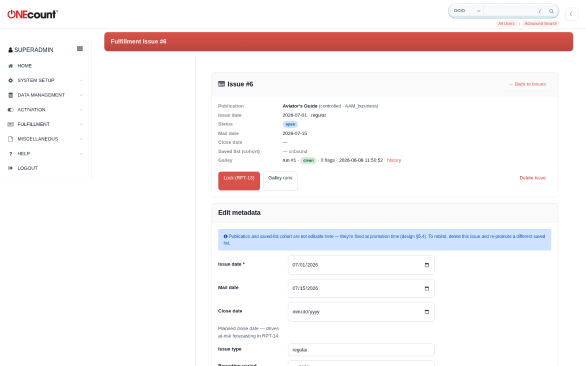Image resolution: width=586 pixels, height=366 pixels.
Task: Click the Logout arrow icon
Action: pyautogui.click(x=10, y=168)
